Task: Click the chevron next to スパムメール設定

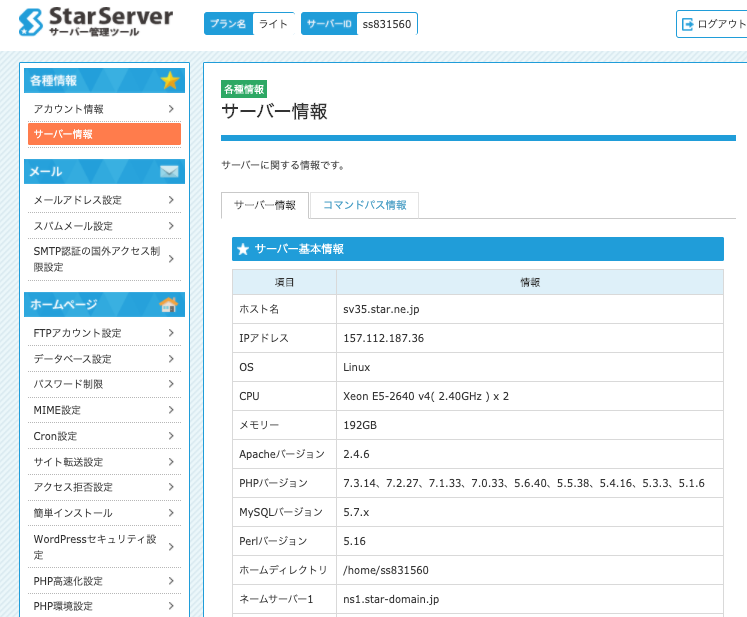Action: (x=171, y=226)
